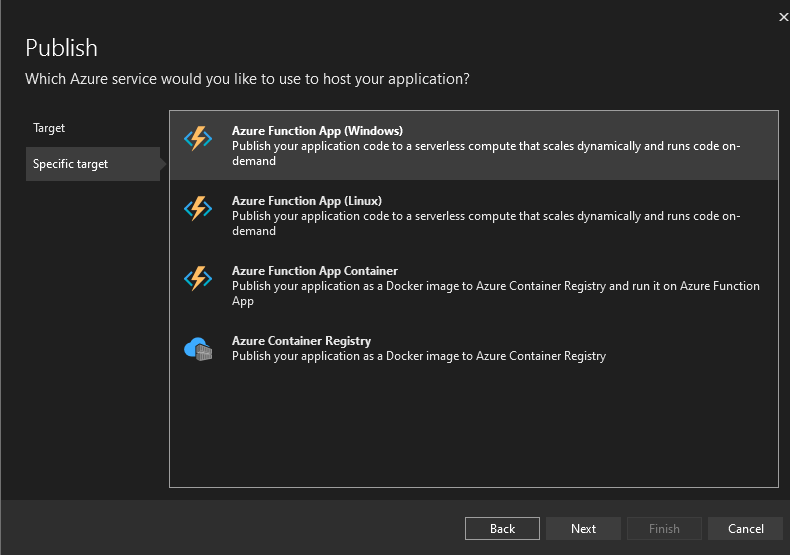Switch to the Target step
This screenshot has width=790, height=555.
click(x=49, y=128)
